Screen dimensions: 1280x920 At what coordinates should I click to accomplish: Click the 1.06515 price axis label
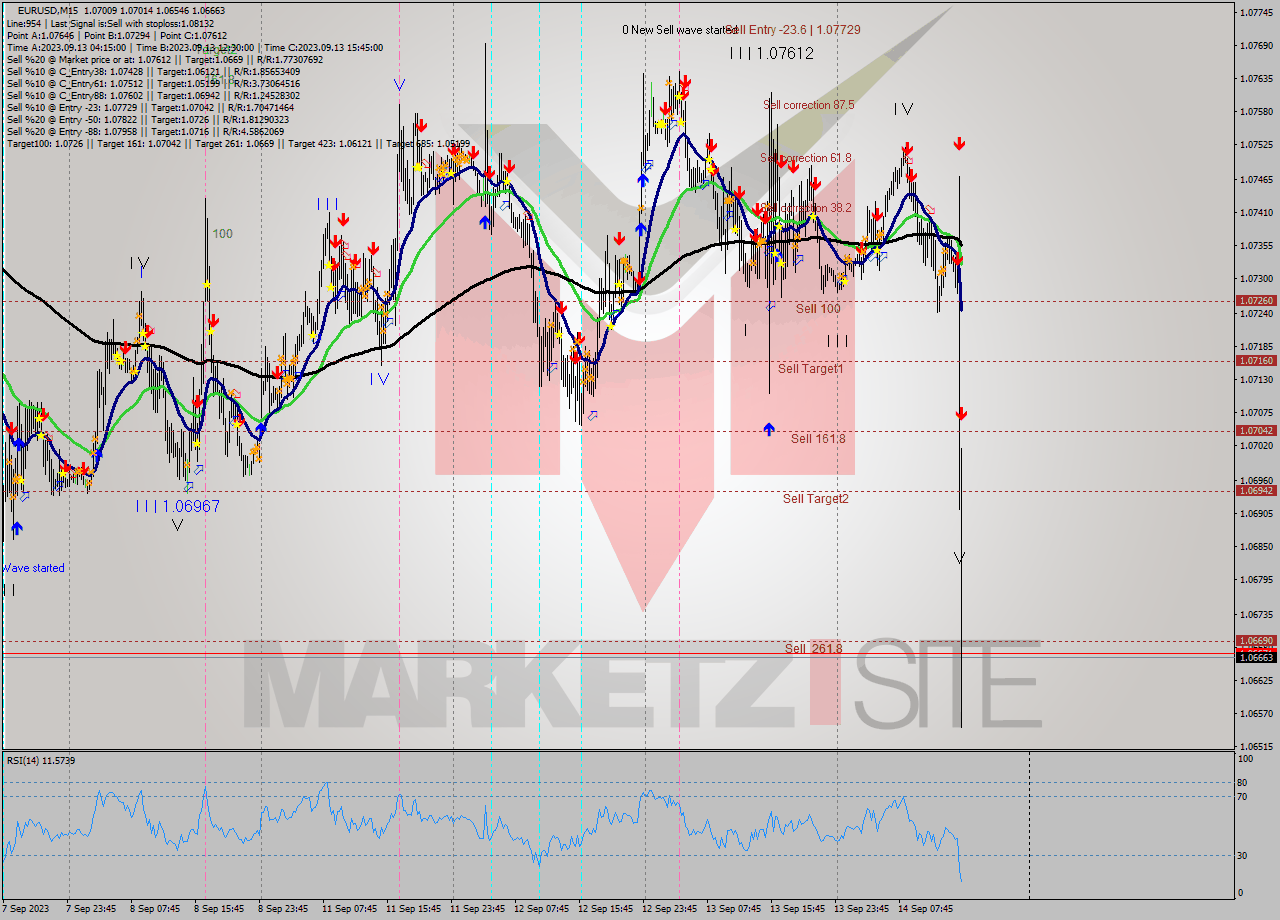click(1256, 747)
